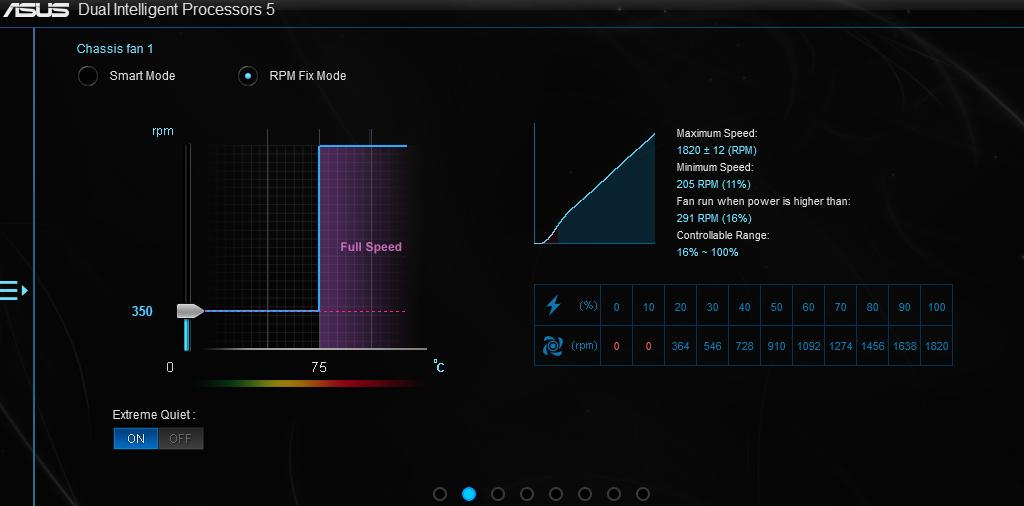Viewport: 1024px width, 506px height.
Task: Click the ASUS logo
Action: pos(36,10)
